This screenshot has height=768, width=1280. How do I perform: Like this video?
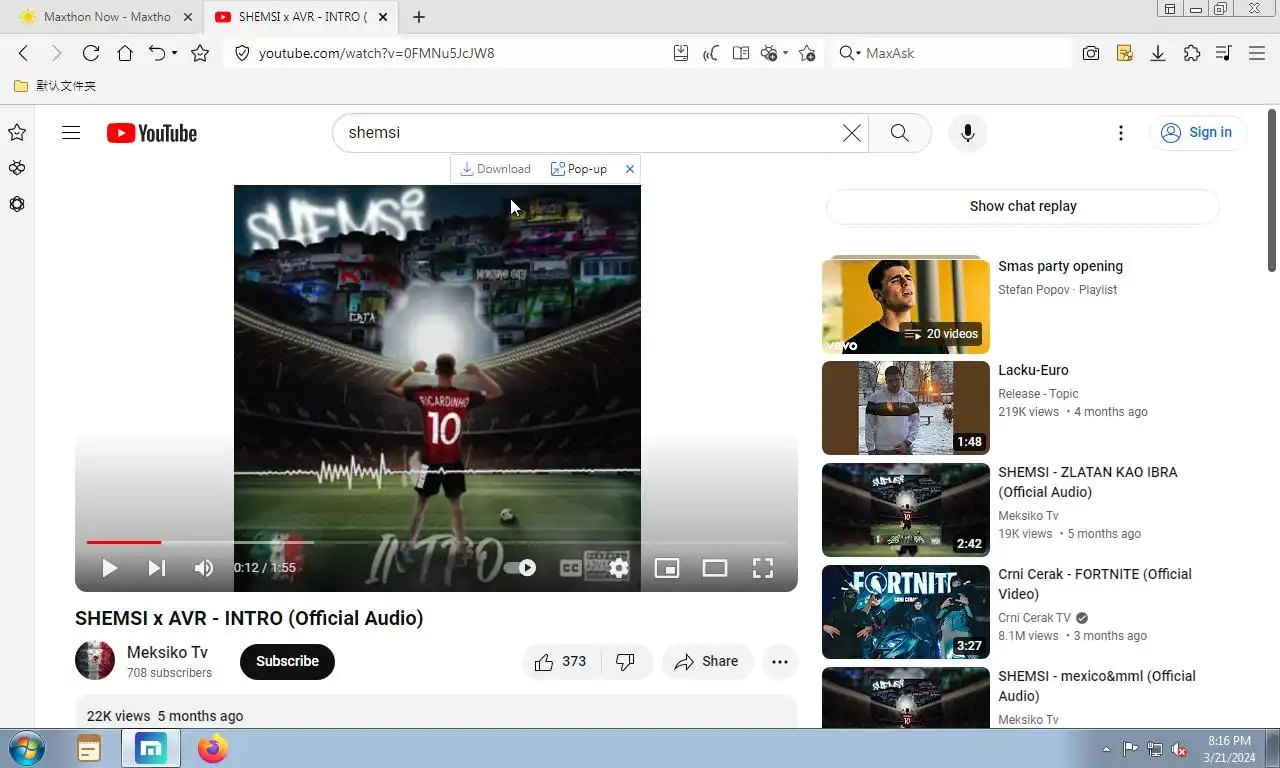tap(561, 661)
